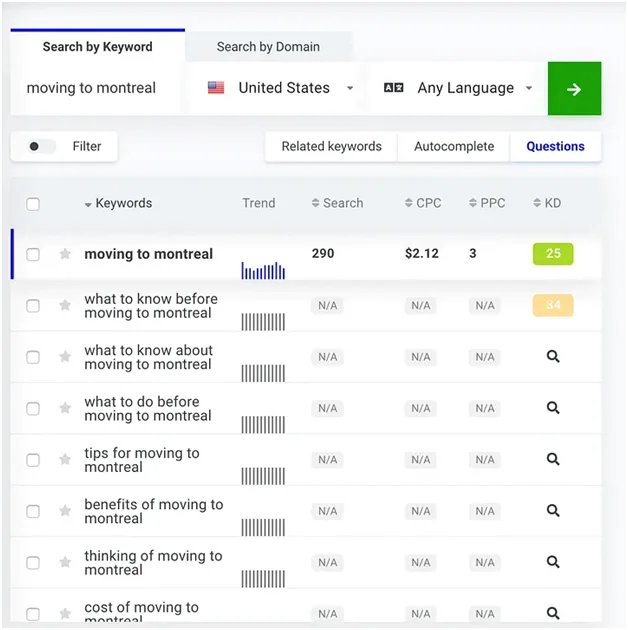Click the language translate icon

coord(393,88)
